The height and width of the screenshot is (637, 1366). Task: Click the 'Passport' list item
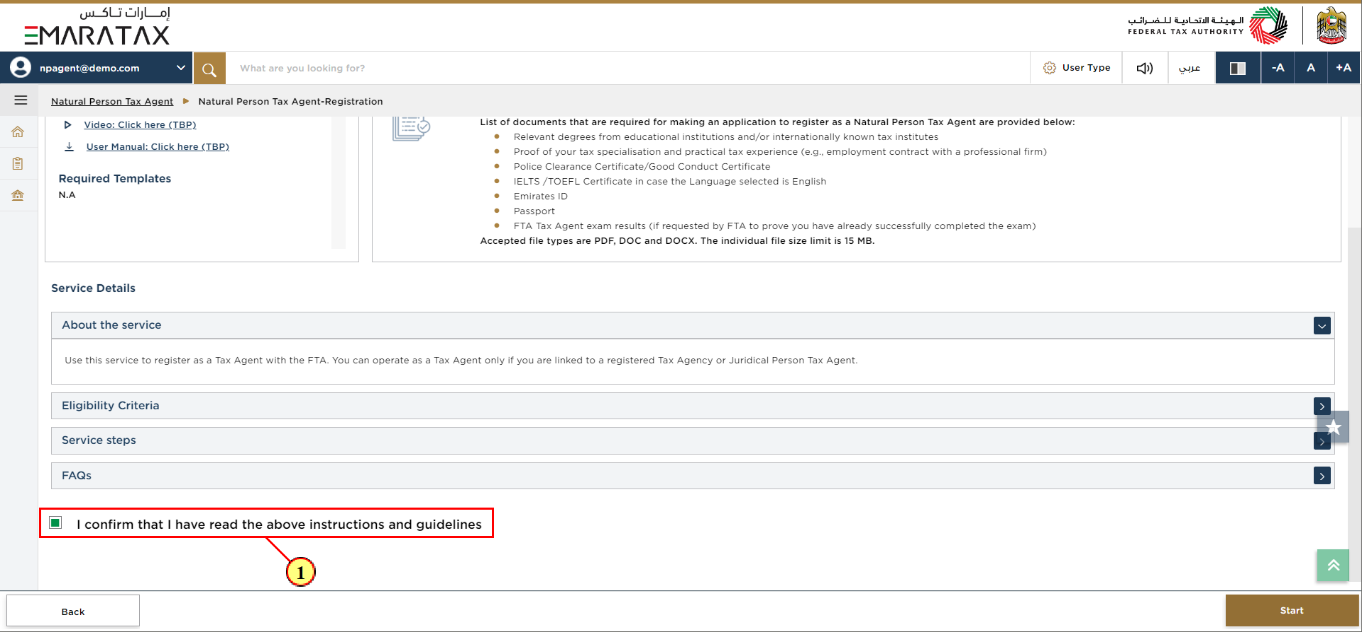click(534, 211)
